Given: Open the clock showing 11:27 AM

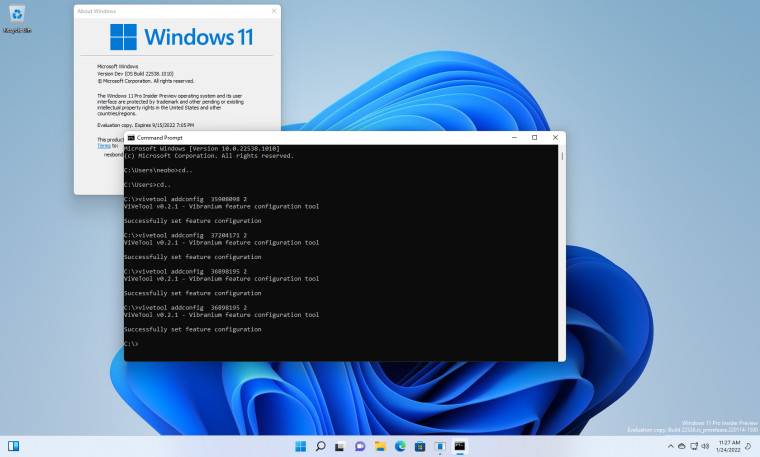Looking at the screenshot, I should (728, 446).
